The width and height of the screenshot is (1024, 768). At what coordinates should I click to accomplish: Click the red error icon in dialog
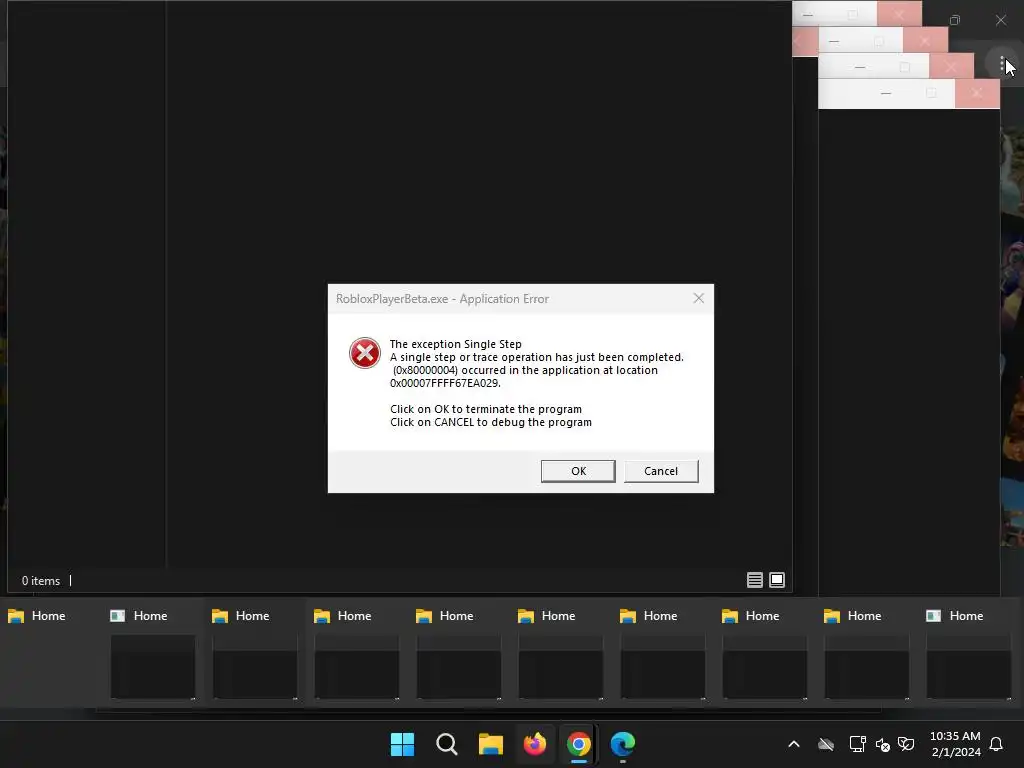pos(364,353)
